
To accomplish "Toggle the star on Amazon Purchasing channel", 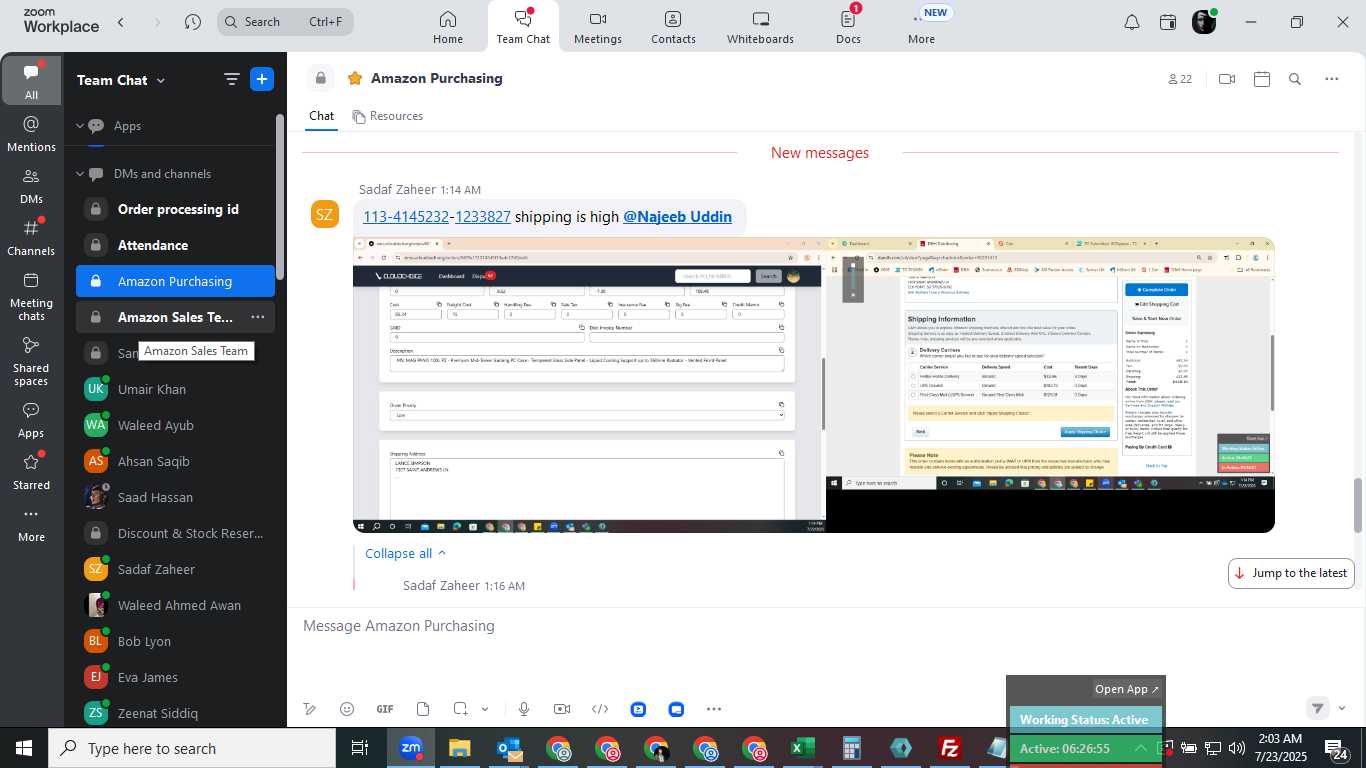I will coord(354,78).
